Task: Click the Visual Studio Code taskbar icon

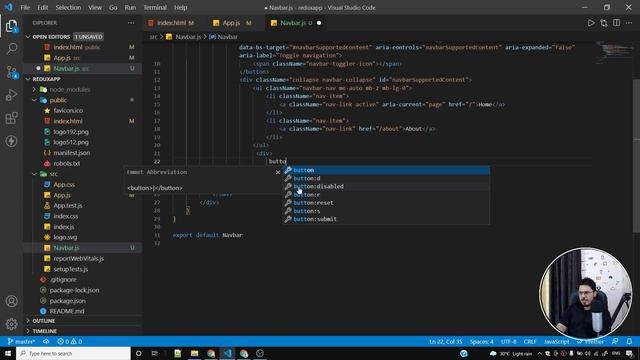Action: 227,353
